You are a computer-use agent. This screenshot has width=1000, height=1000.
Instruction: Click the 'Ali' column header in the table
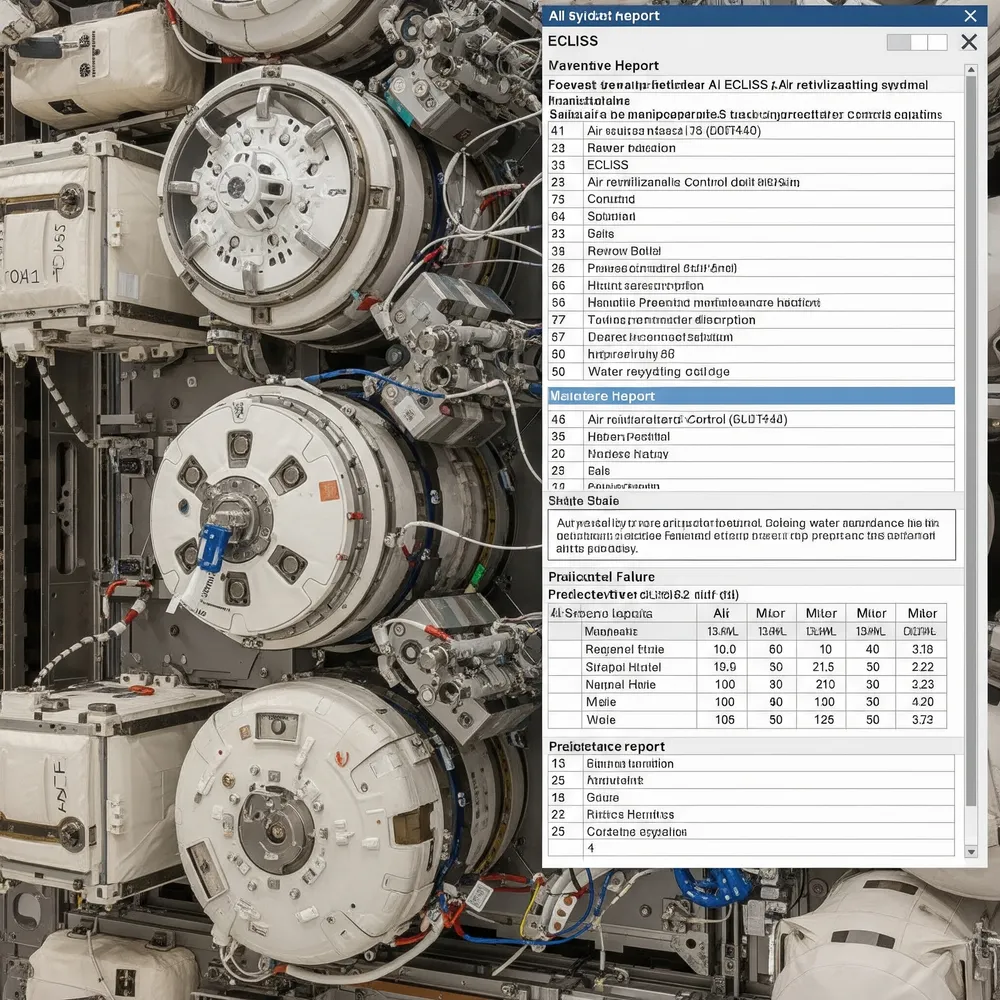click(x=721, y=614)
